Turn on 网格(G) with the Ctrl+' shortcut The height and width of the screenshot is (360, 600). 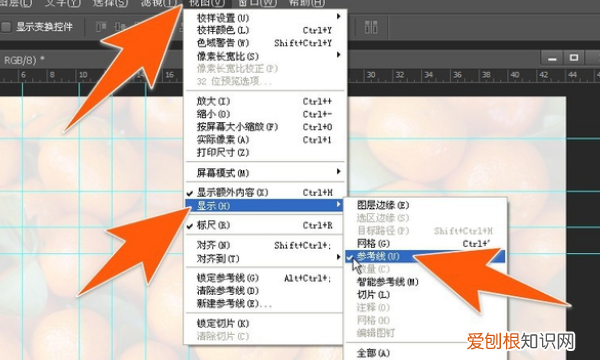click(x=425, y=243)
